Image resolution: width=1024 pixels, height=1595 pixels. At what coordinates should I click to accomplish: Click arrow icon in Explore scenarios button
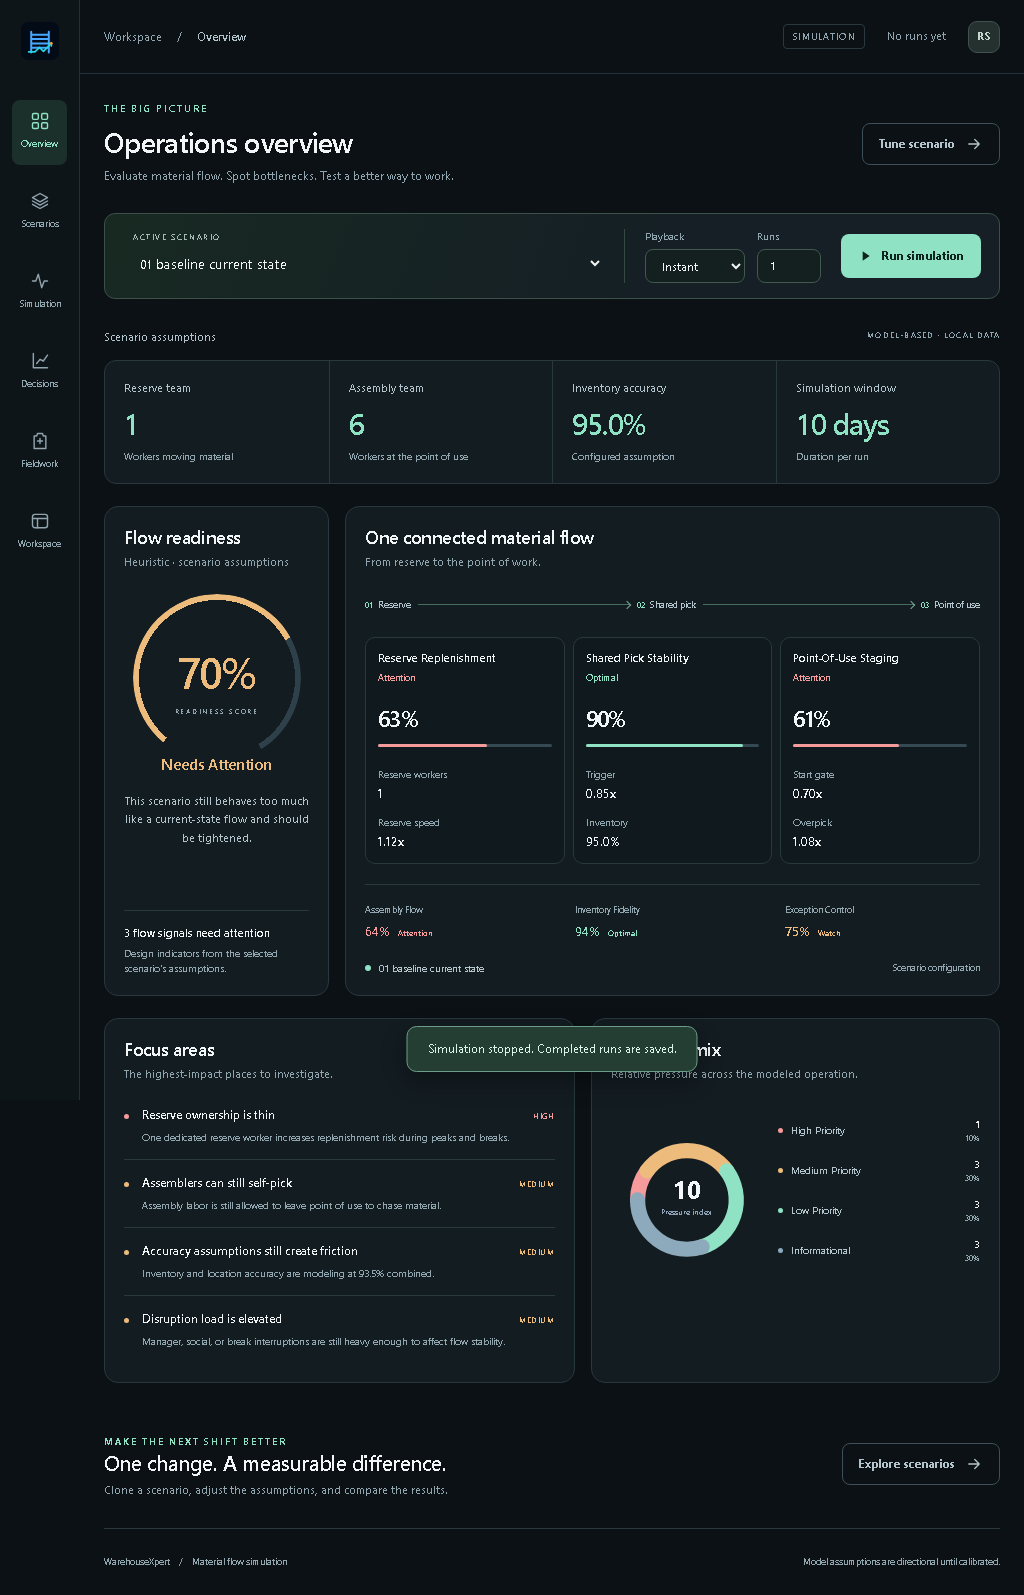(x=974, y=1464)
